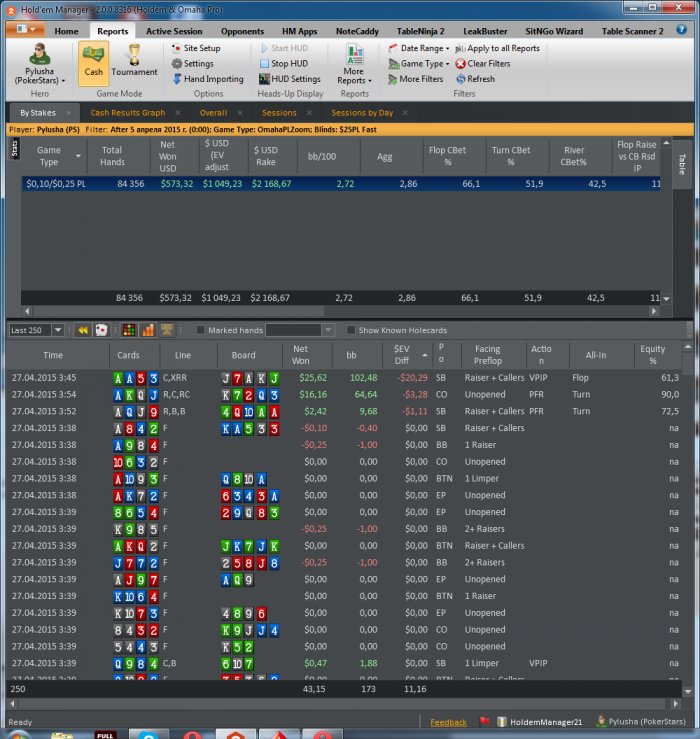Open Hand Importing option
The height and width of the screenshot is (739, 700).
(208, 79)
